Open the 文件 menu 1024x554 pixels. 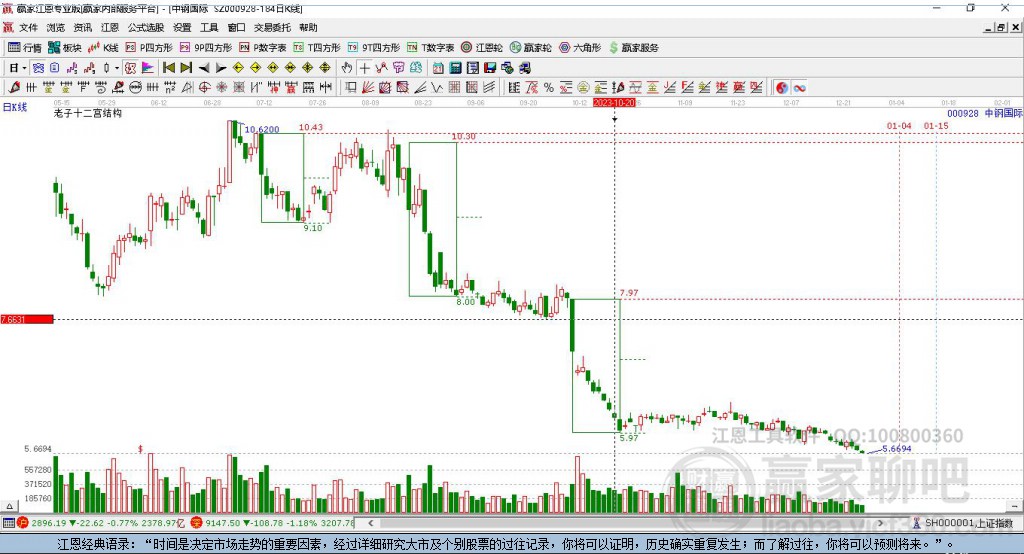point(28,27)
